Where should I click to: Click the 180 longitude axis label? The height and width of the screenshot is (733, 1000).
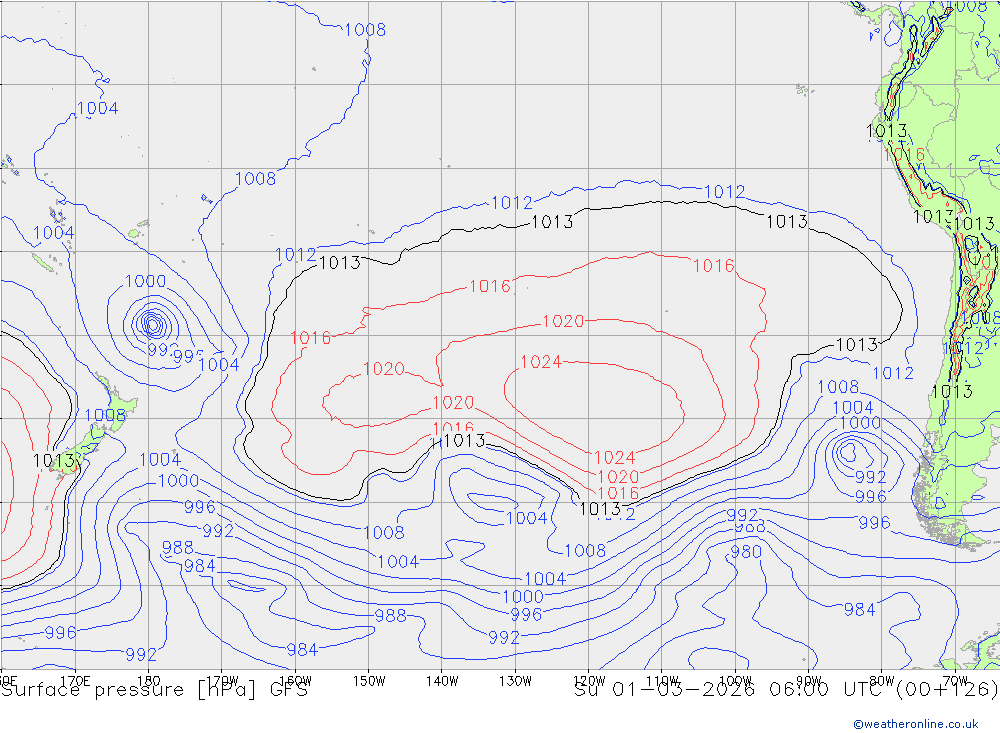(149, 681)
